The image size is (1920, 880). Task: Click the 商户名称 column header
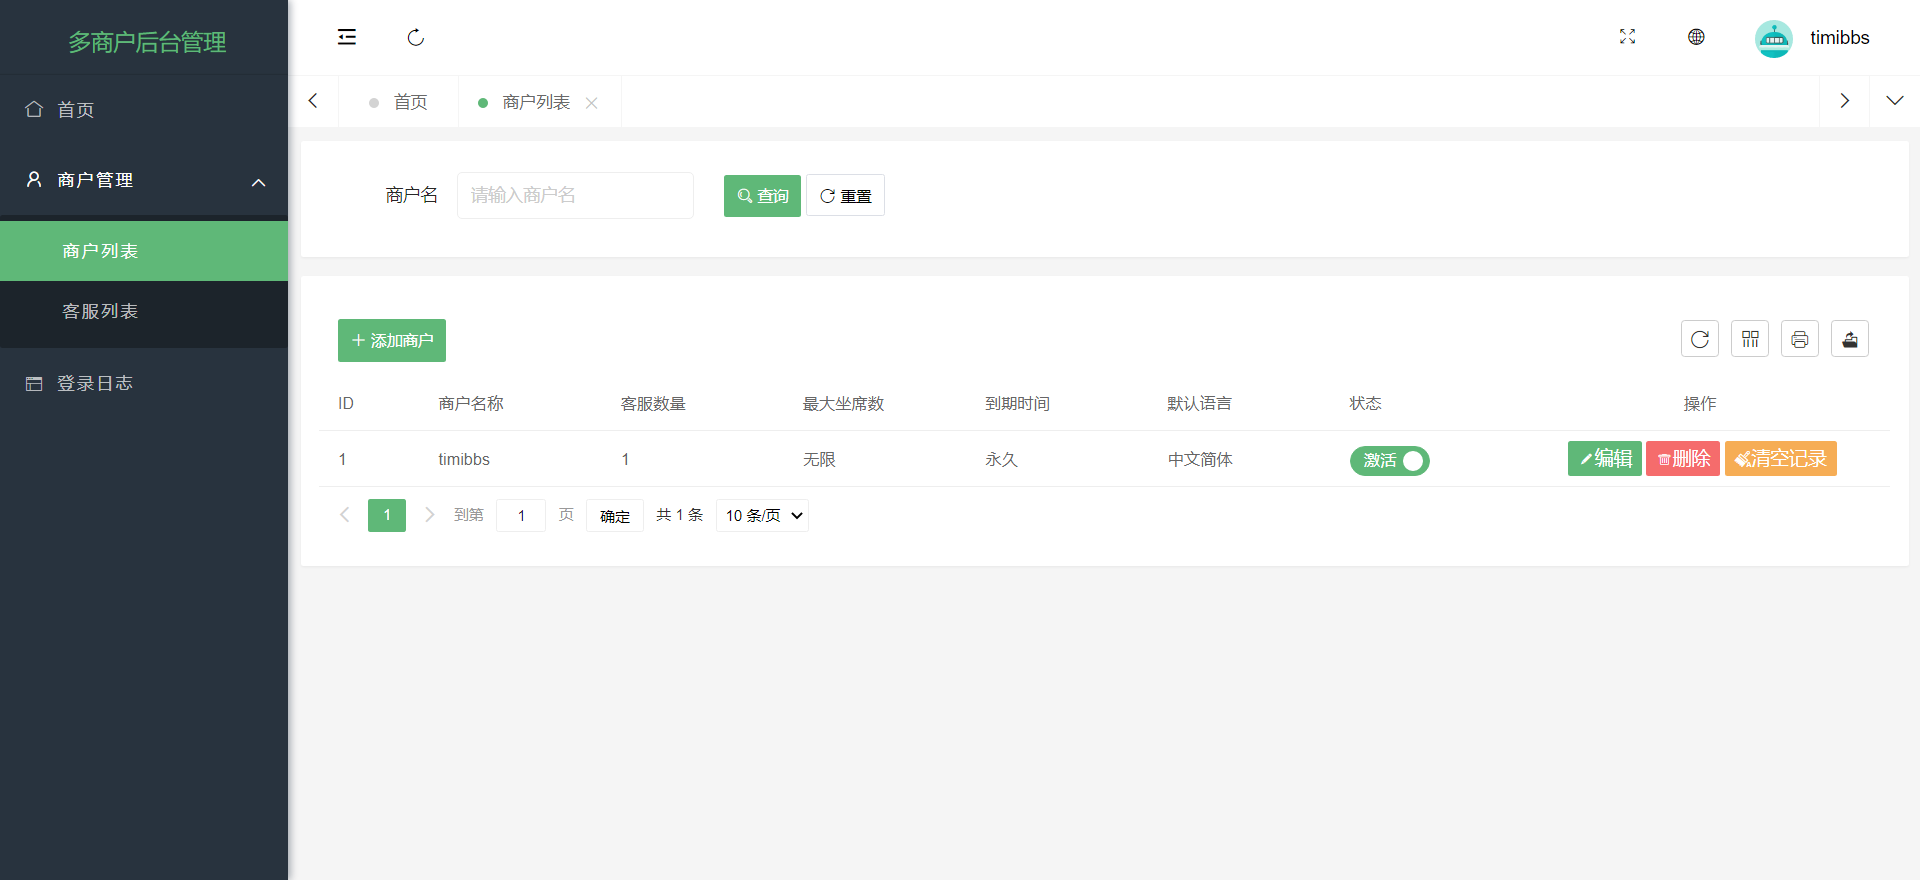tap(471, 404)
